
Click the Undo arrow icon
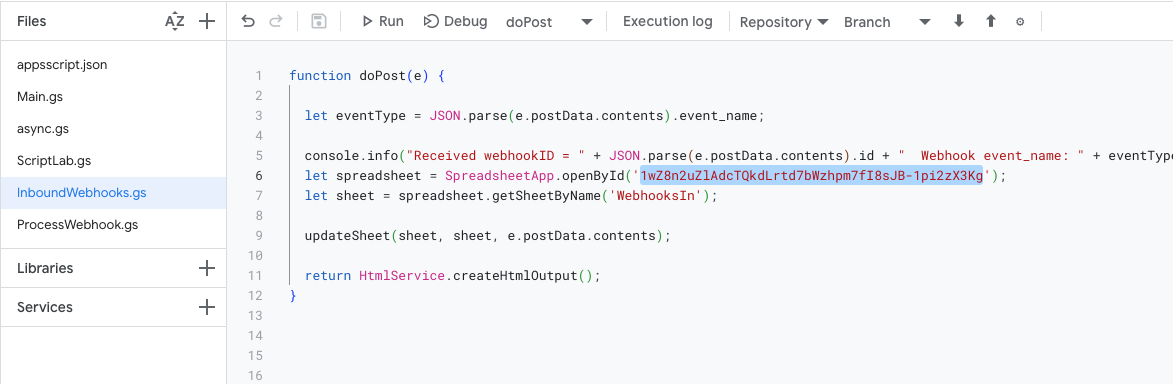(x=248, y=22)
